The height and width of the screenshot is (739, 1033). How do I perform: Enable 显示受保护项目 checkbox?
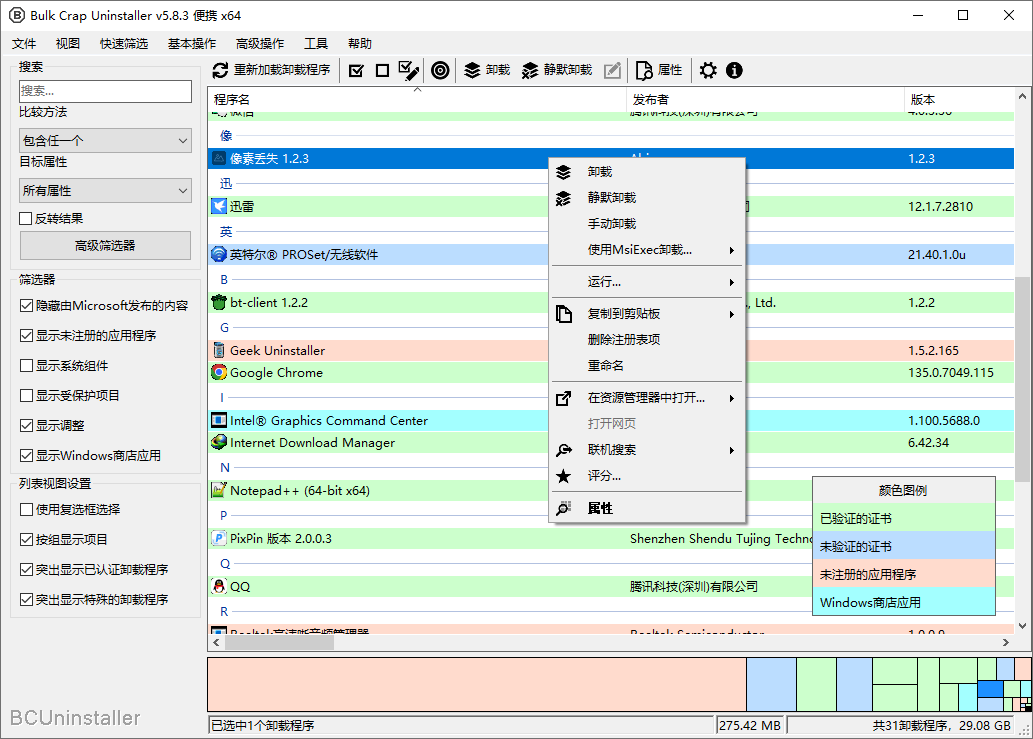click(26, 396)
